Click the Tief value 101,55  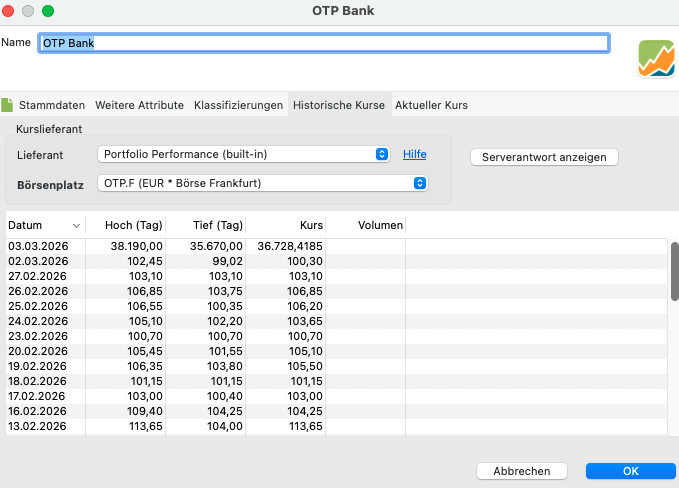click(225, 351)
